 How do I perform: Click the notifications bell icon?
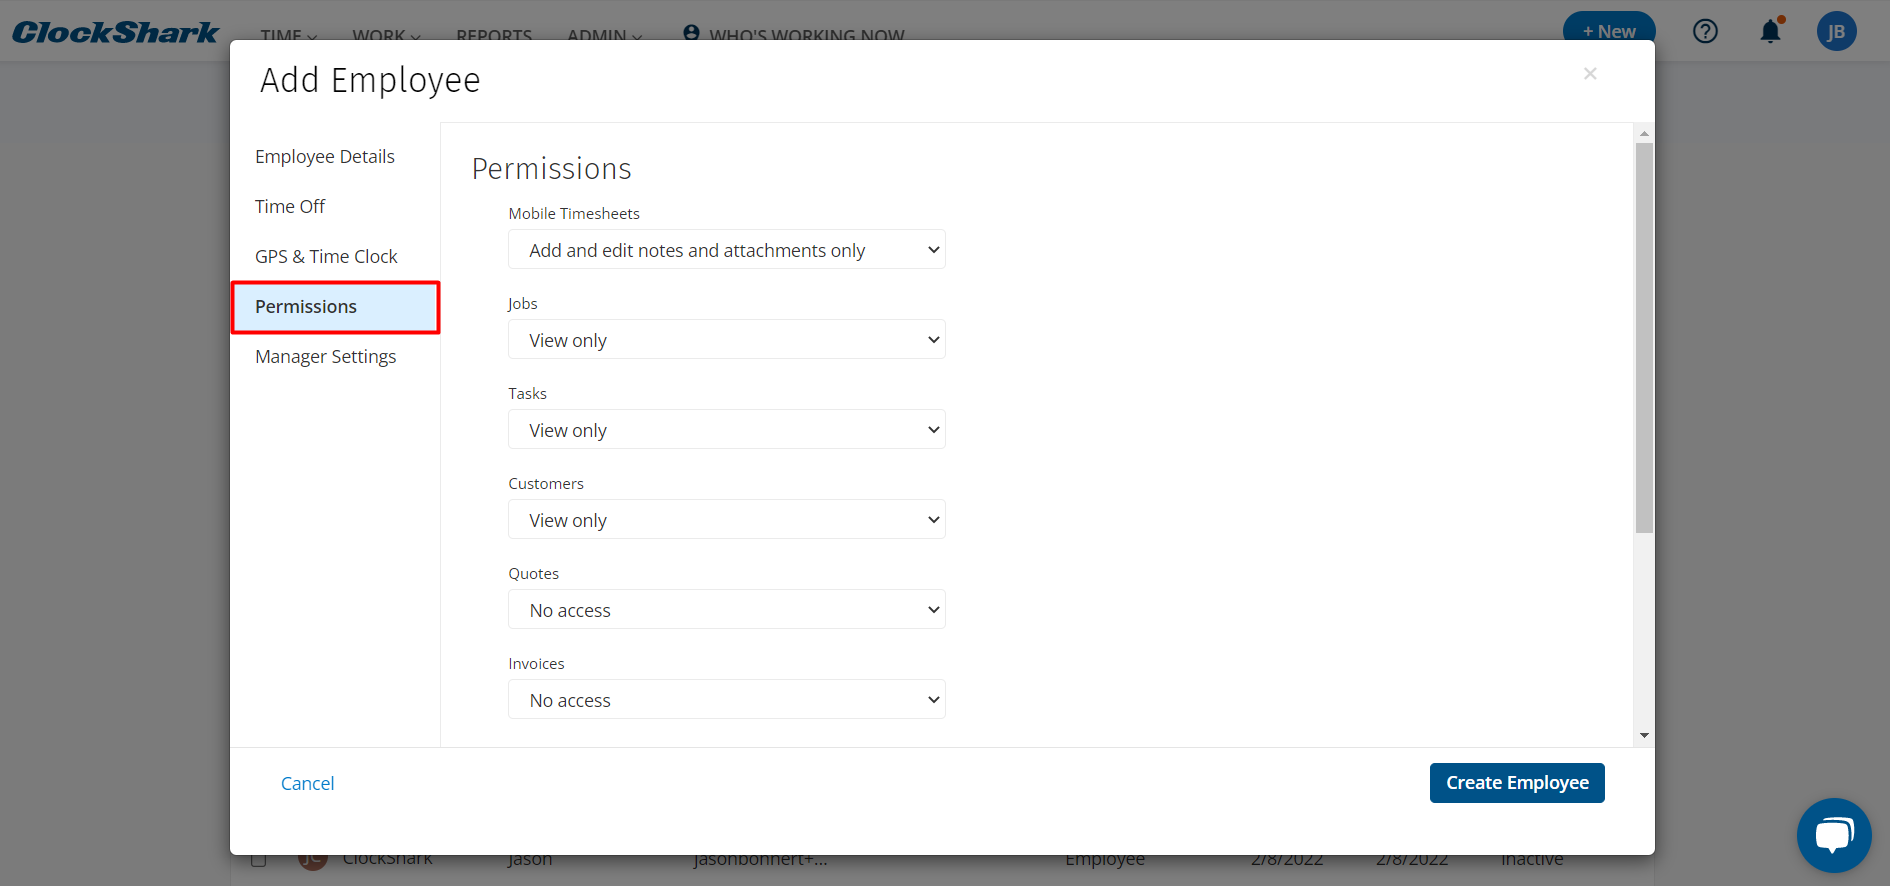coord(1770,32)
